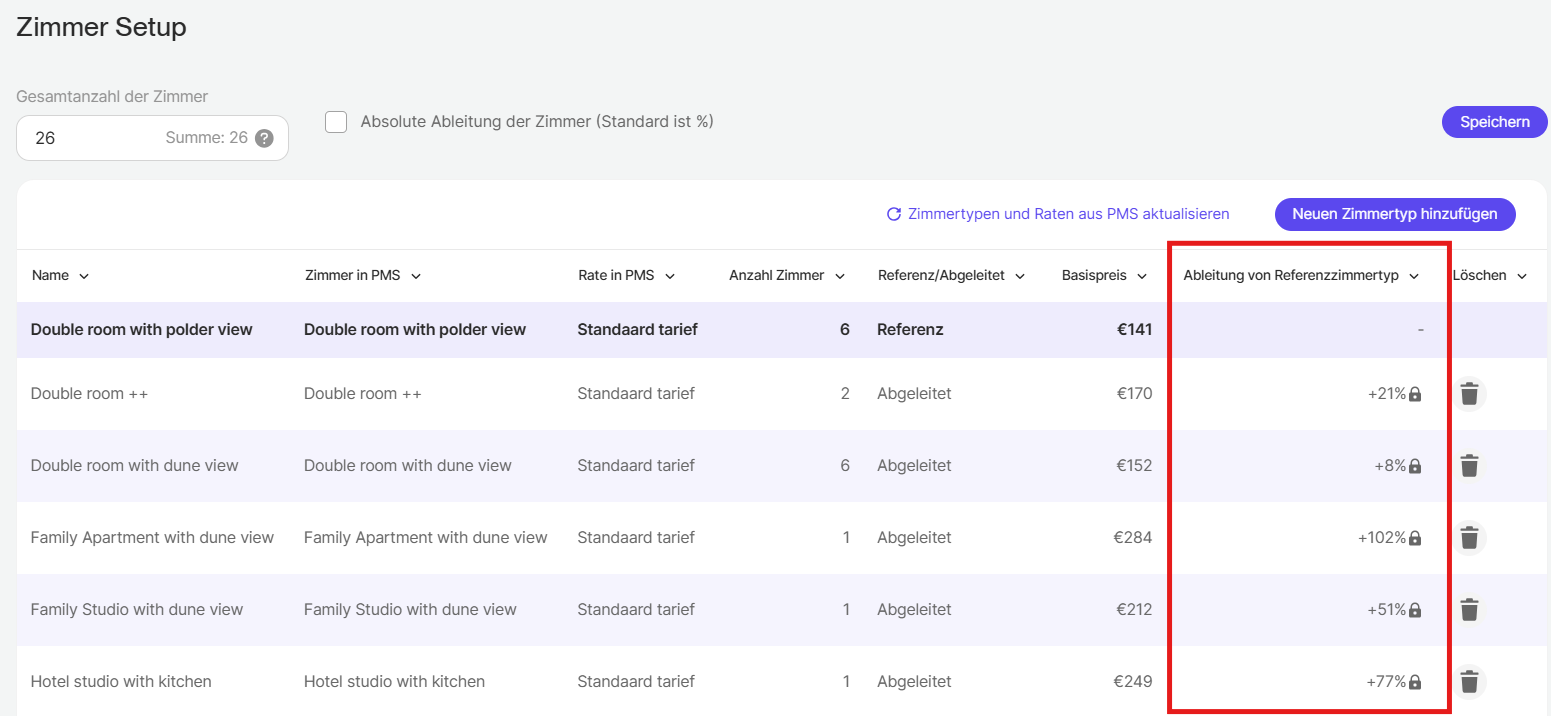Refresh Zimmertypen und Raten aus PMS

1058,214
